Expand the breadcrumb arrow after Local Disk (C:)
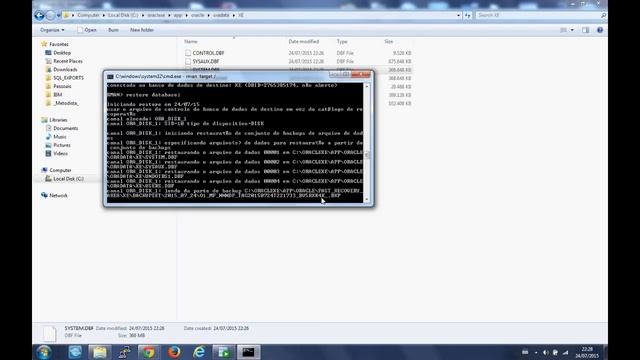 pyautogui.click(x=143, y=15)
